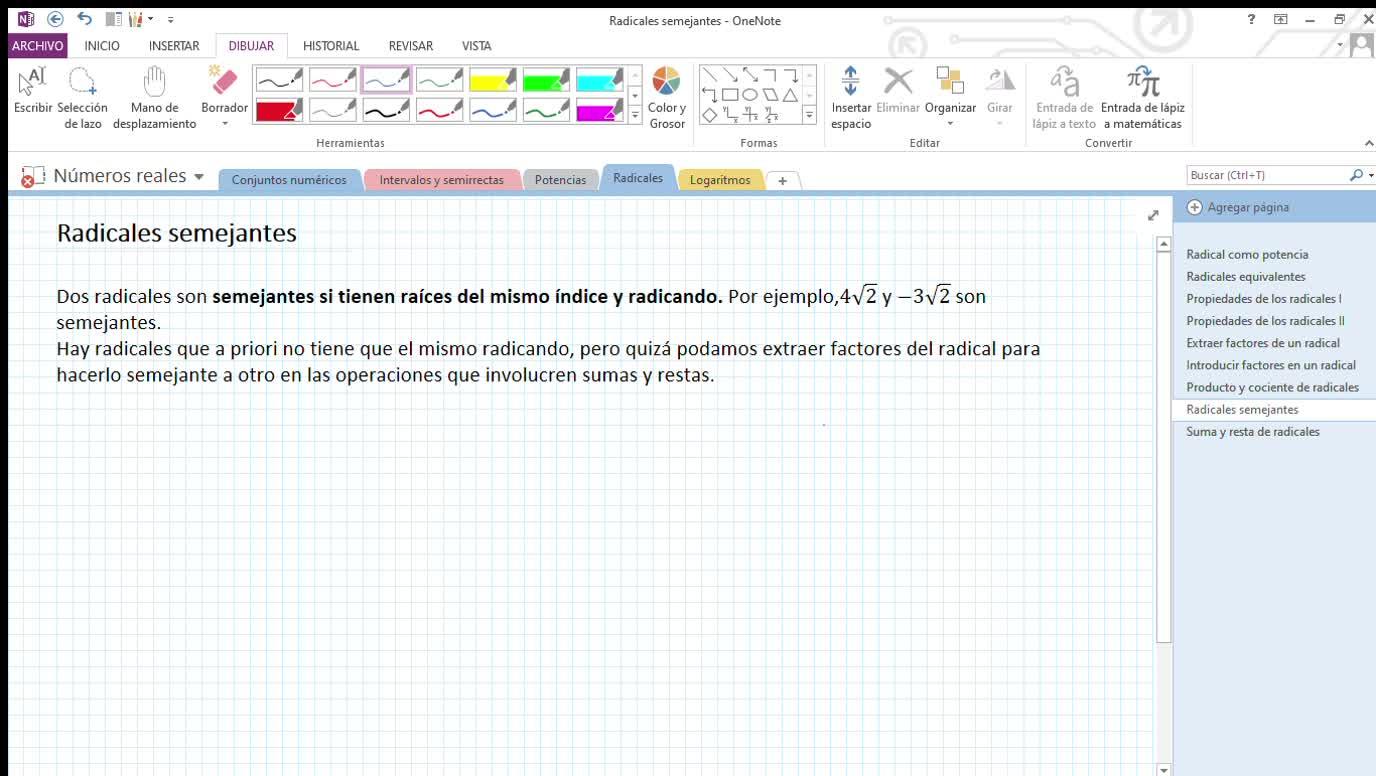Open the search scope dropdown arrow

[x=1371, y=175]
